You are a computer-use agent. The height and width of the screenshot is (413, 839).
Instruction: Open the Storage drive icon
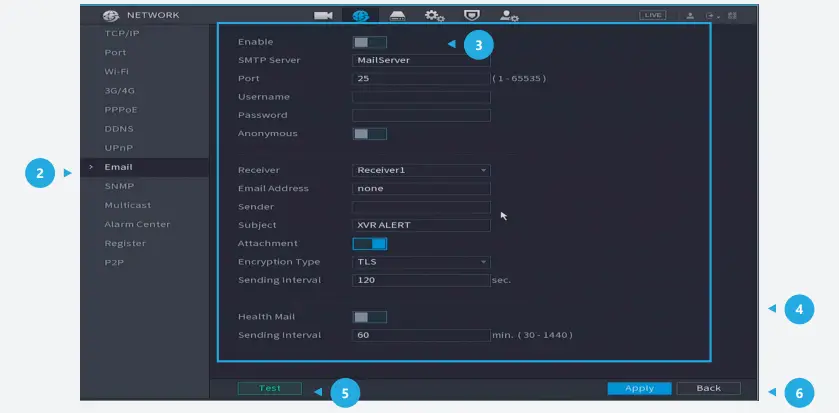[x=397, y=16]
